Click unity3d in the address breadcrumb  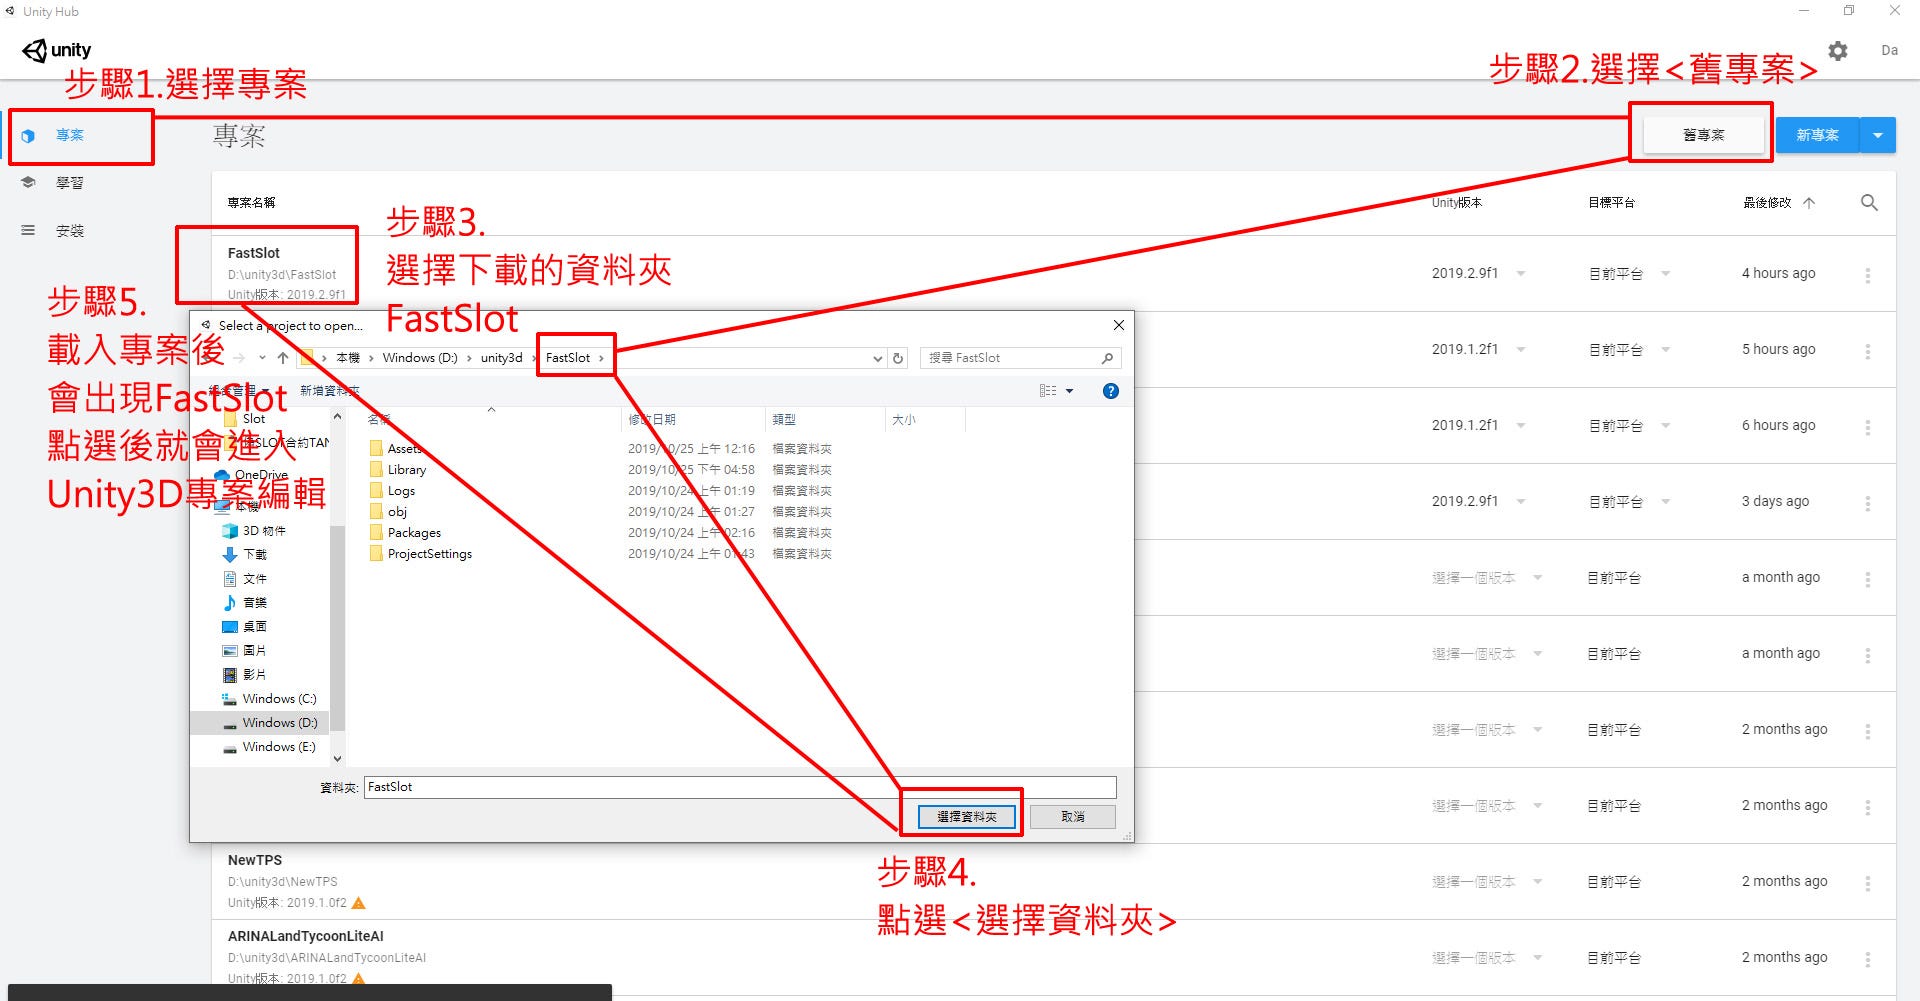click(x=501, y=358)
